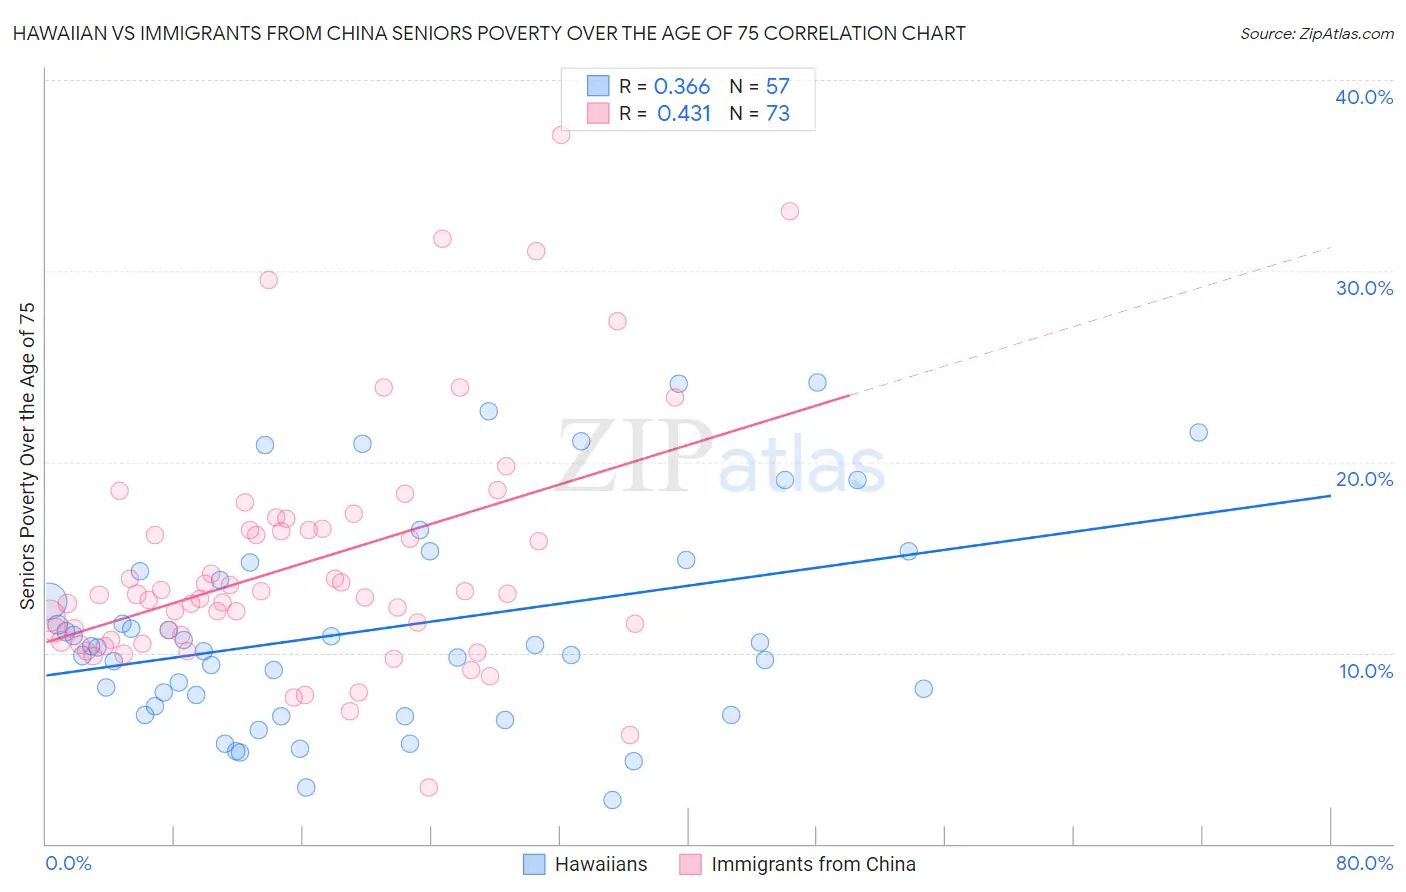Click the 0.0% x-axis label
Image resolution: width=1406 pixels, height=892 pixels.
click(x=69, y=863)
